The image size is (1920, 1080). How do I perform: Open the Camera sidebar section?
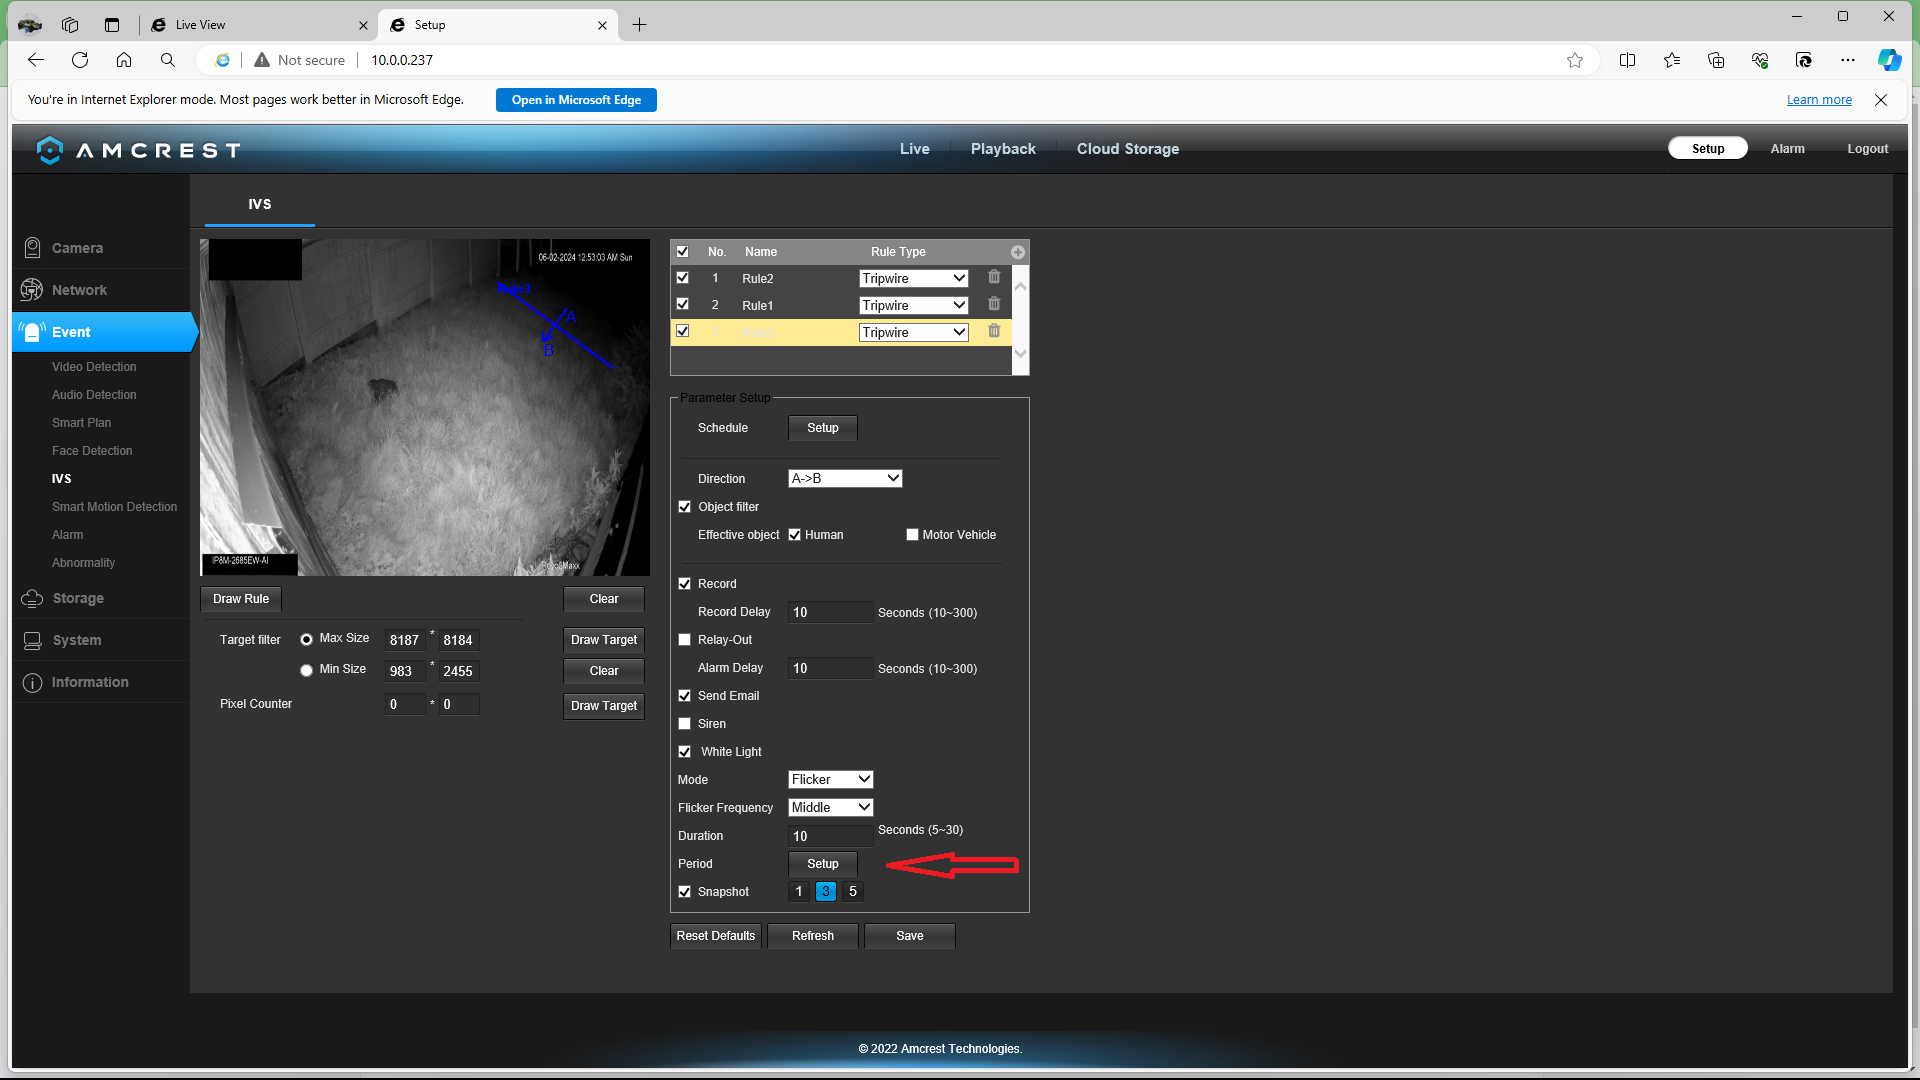click(77, 248)
